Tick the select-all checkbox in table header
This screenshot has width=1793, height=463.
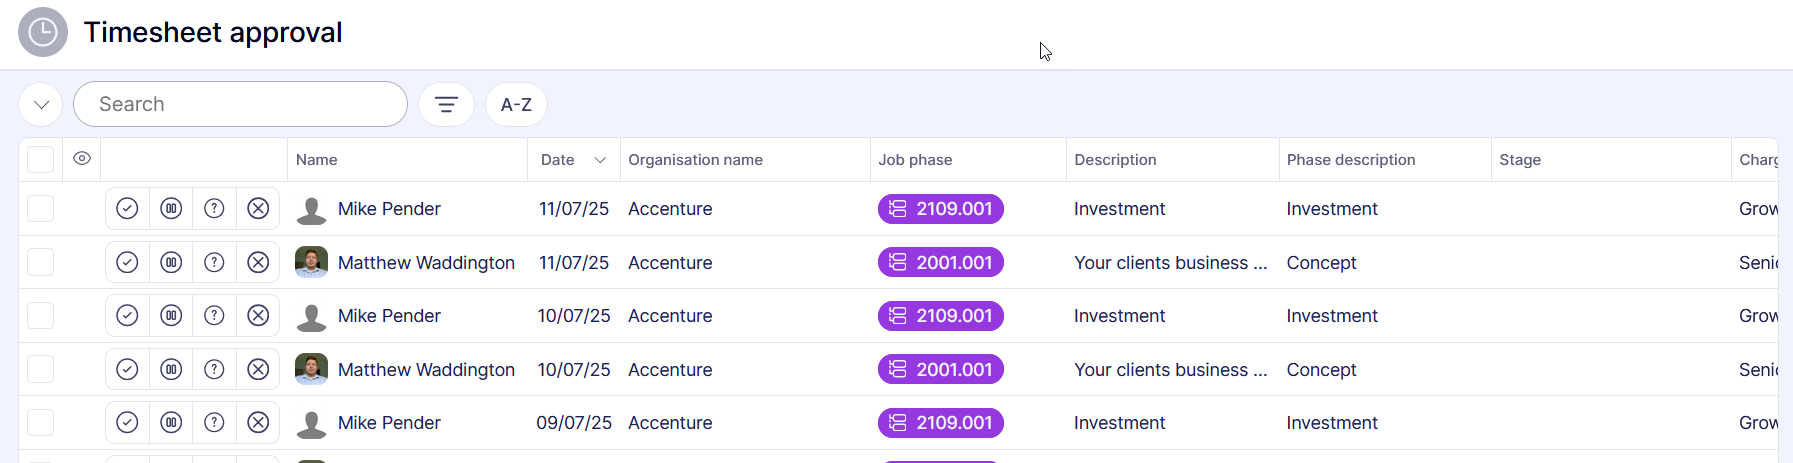[x=41, y=160]
